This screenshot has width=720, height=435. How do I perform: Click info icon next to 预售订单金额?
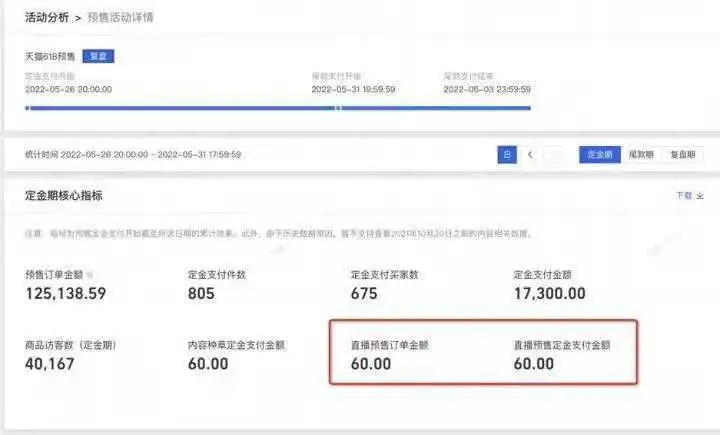(90, 275)
